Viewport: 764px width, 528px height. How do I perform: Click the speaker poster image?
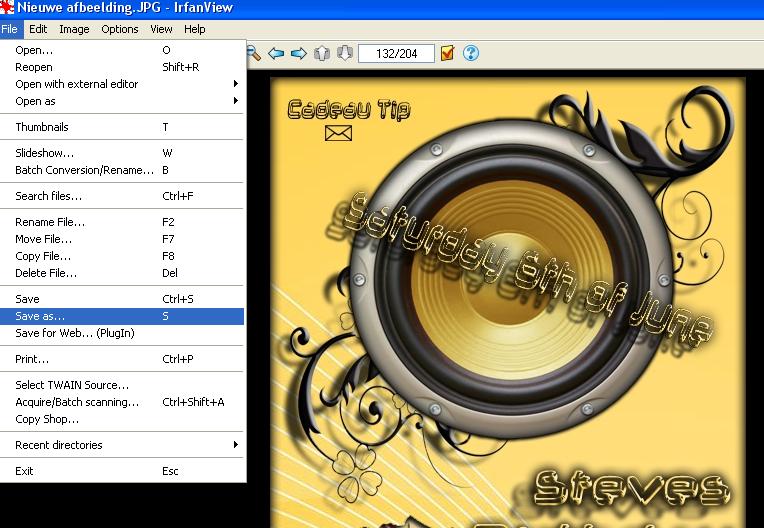[510, 300]
